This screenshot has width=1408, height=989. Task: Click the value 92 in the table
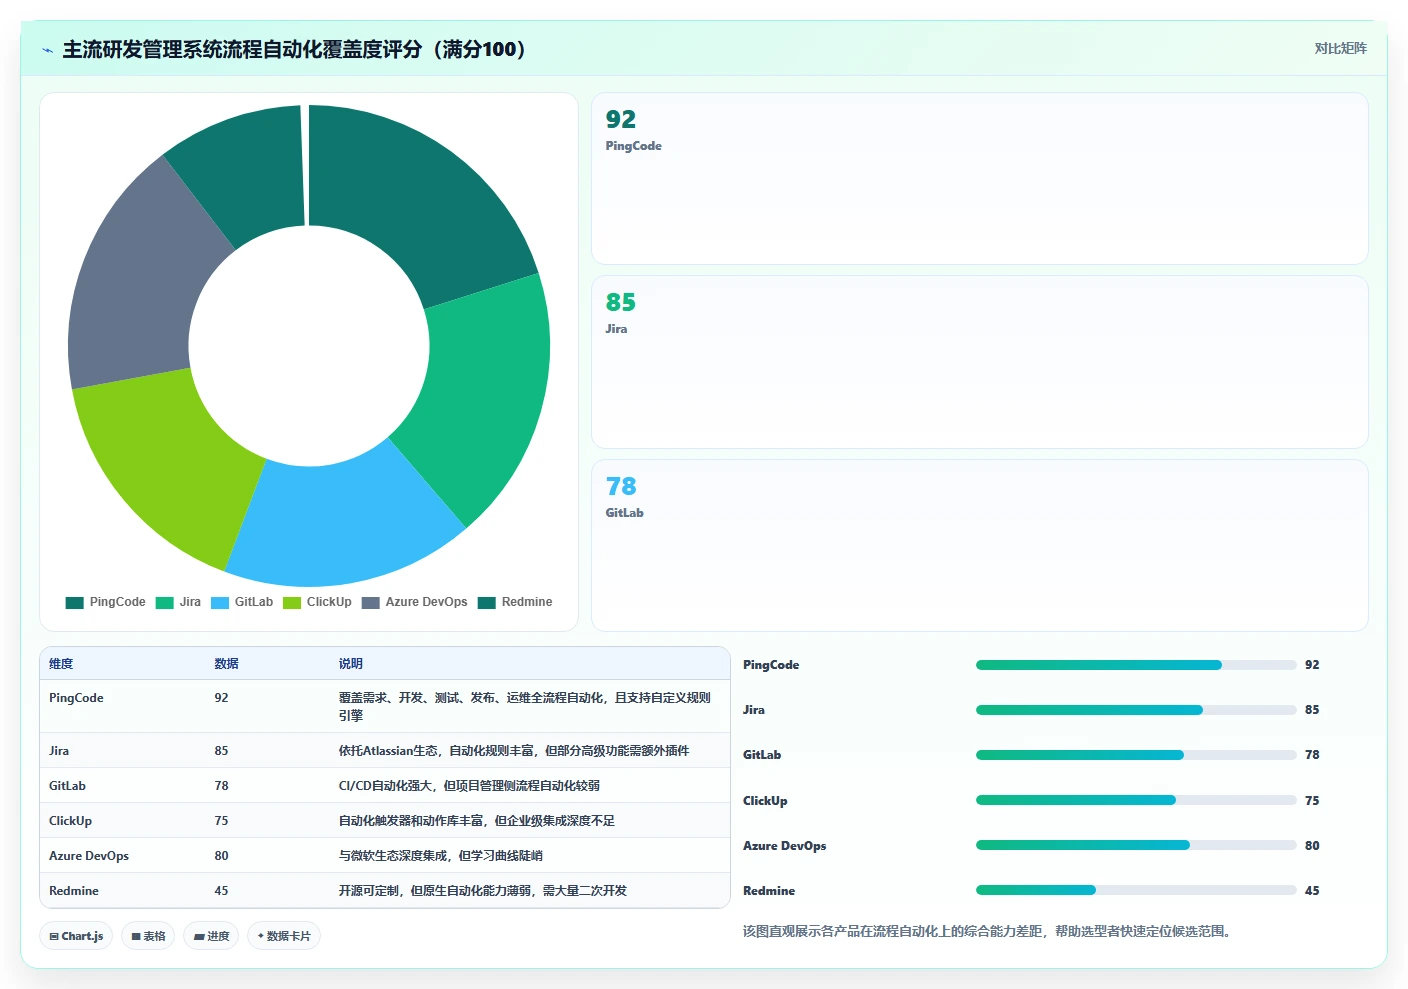pos(221,698)
